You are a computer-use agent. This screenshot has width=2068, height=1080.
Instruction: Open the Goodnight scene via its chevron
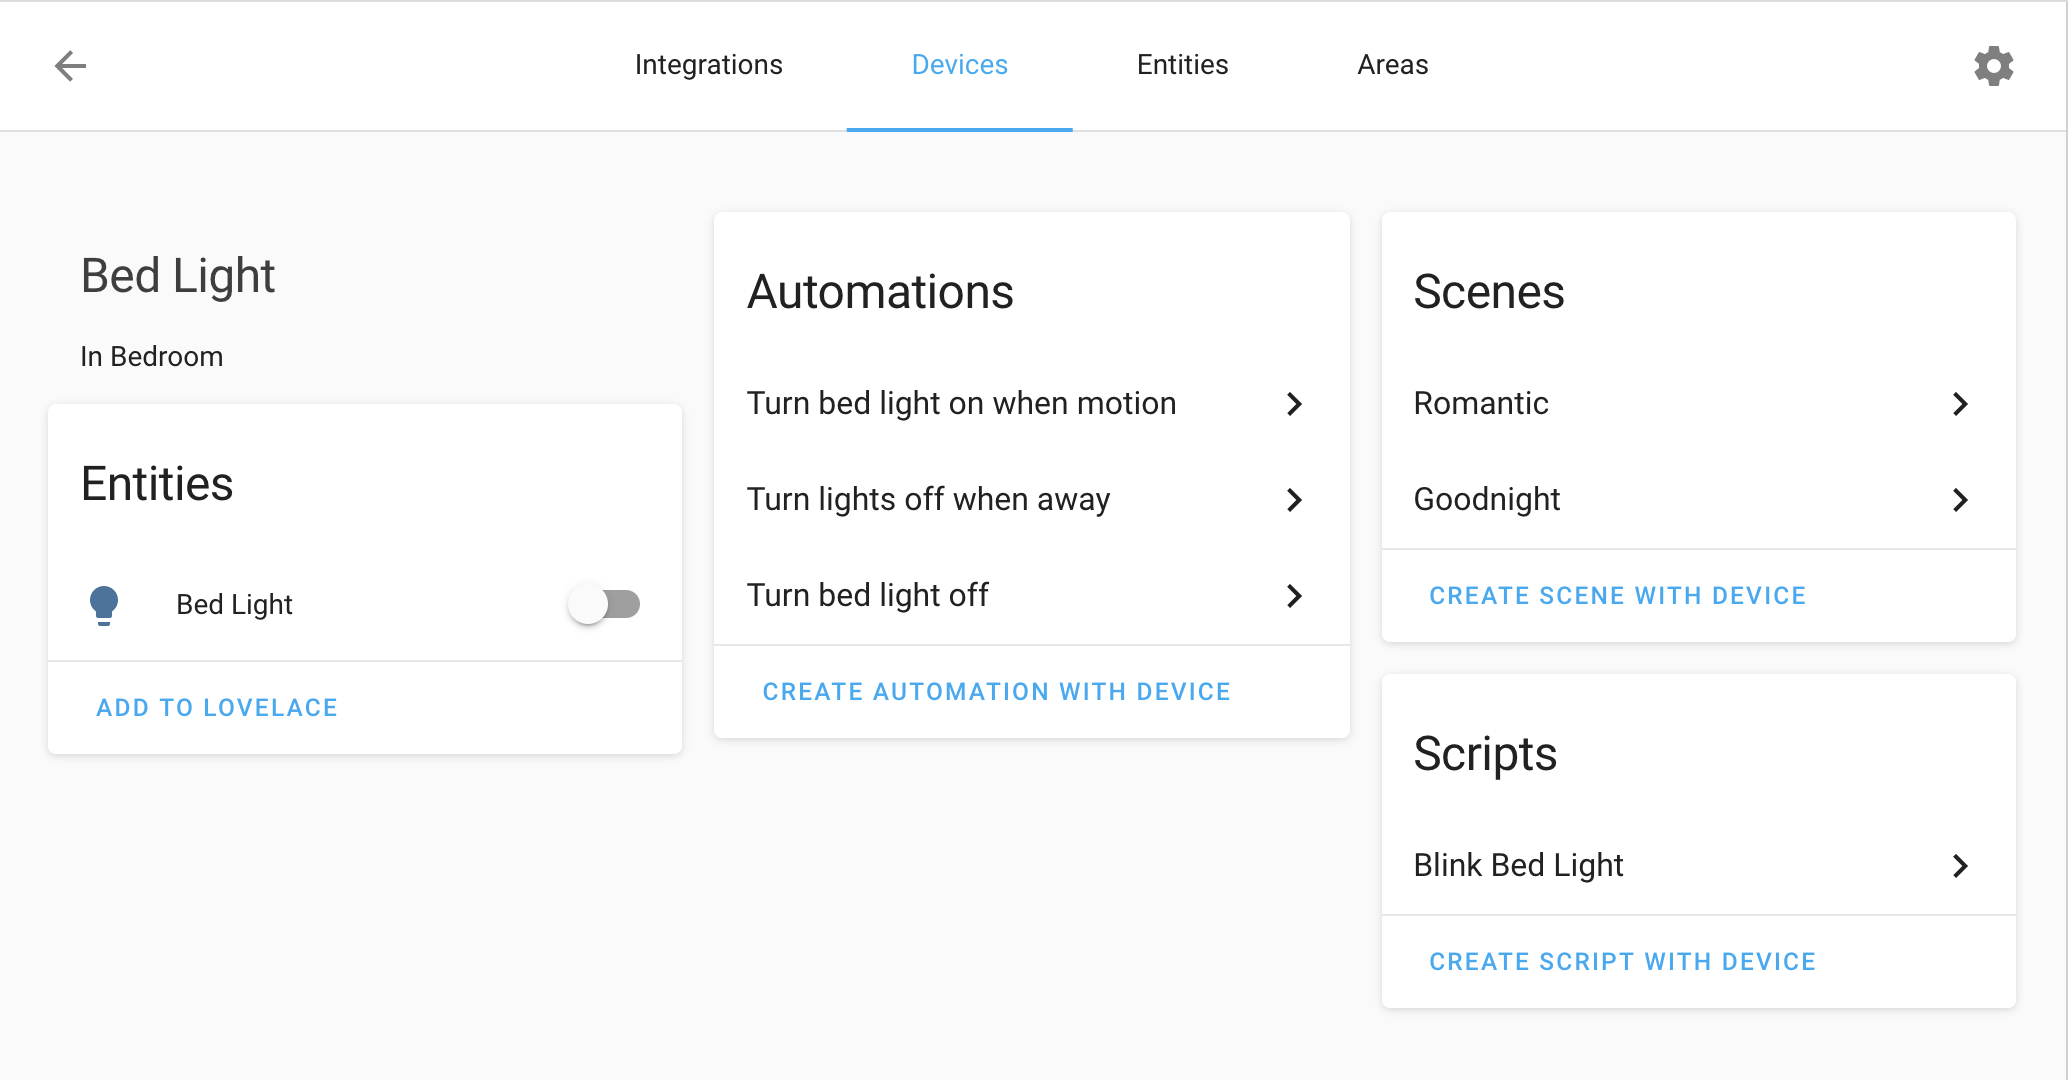tap(1959, 500)
